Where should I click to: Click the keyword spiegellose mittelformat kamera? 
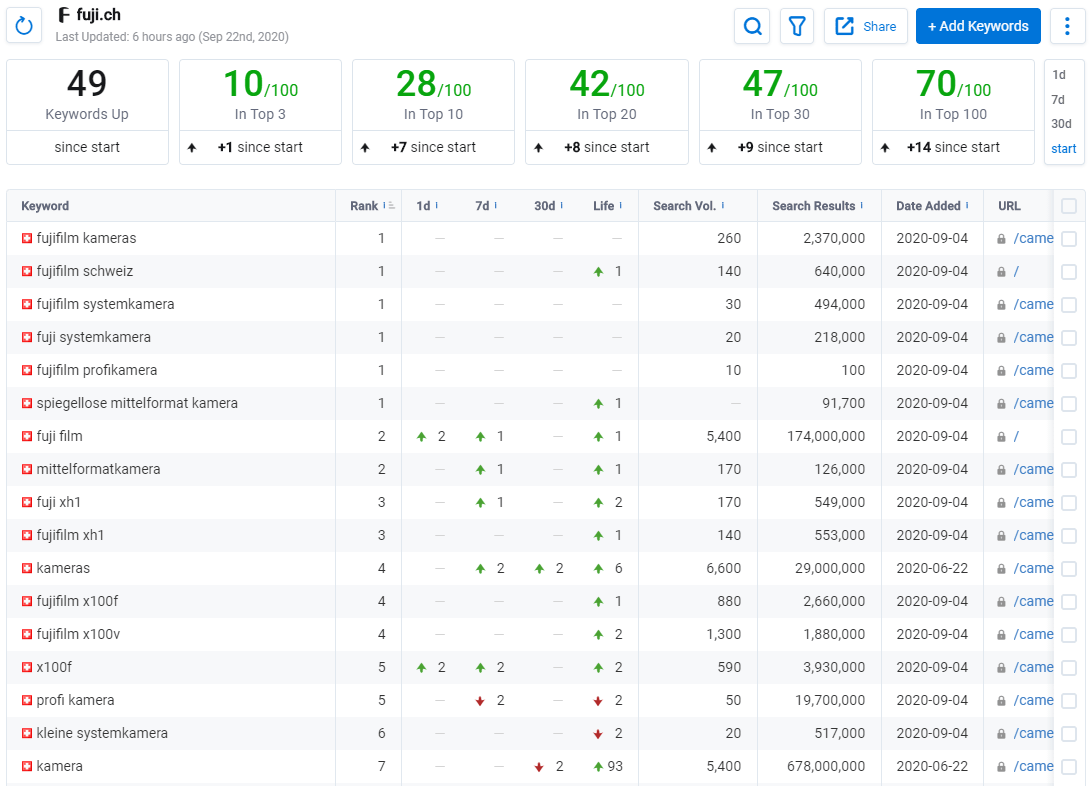137,403
